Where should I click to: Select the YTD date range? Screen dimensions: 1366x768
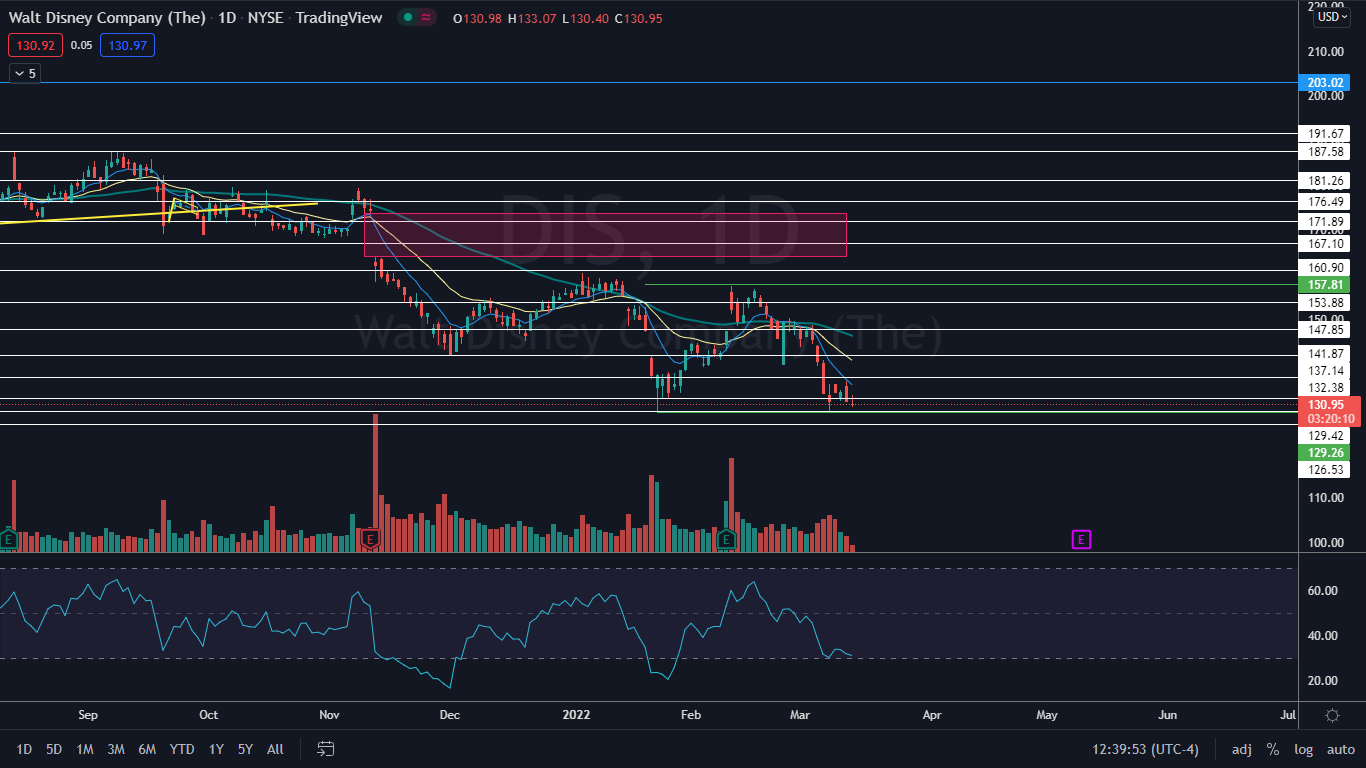(x=182, y=749)
